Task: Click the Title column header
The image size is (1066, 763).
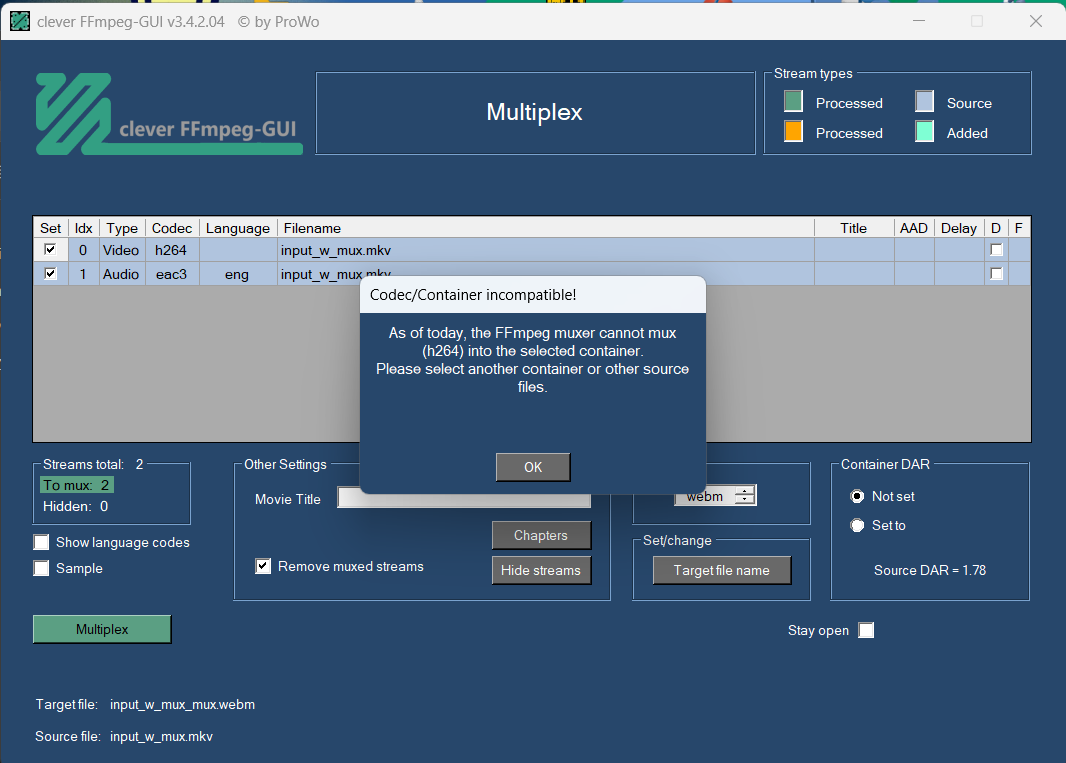Action: click(854, 228)
